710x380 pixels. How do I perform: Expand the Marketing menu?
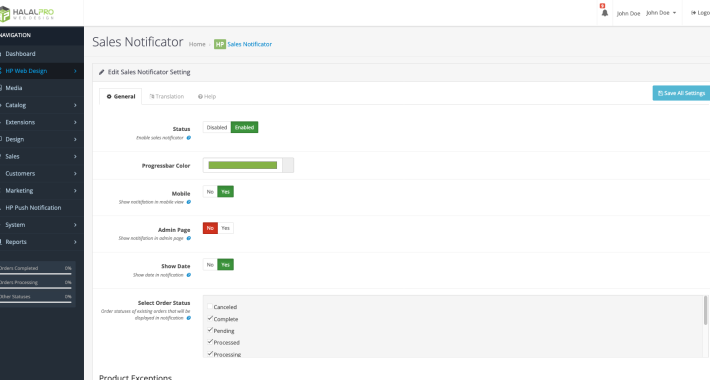[x=42, y=191]
